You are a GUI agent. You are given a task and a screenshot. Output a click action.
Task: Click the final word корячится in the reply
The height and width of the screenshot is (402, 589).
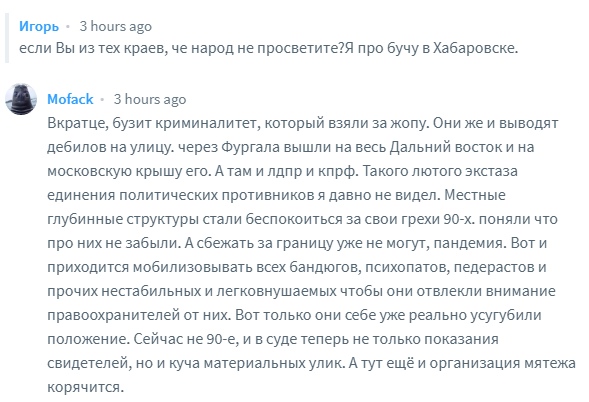(x=85, y=387)
